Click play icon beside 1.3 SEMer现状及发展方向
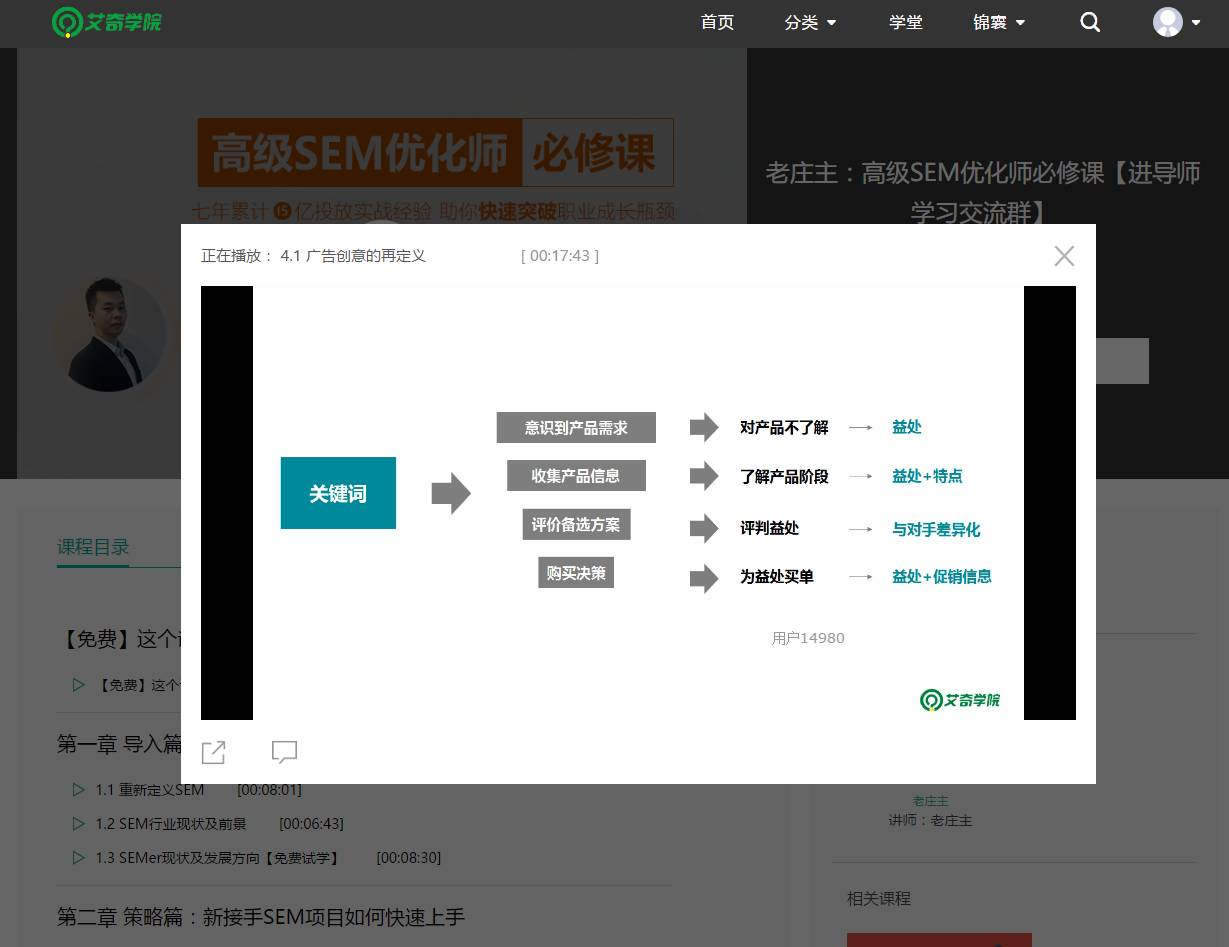The image size is (1229, 947). [x=78, y=858]
